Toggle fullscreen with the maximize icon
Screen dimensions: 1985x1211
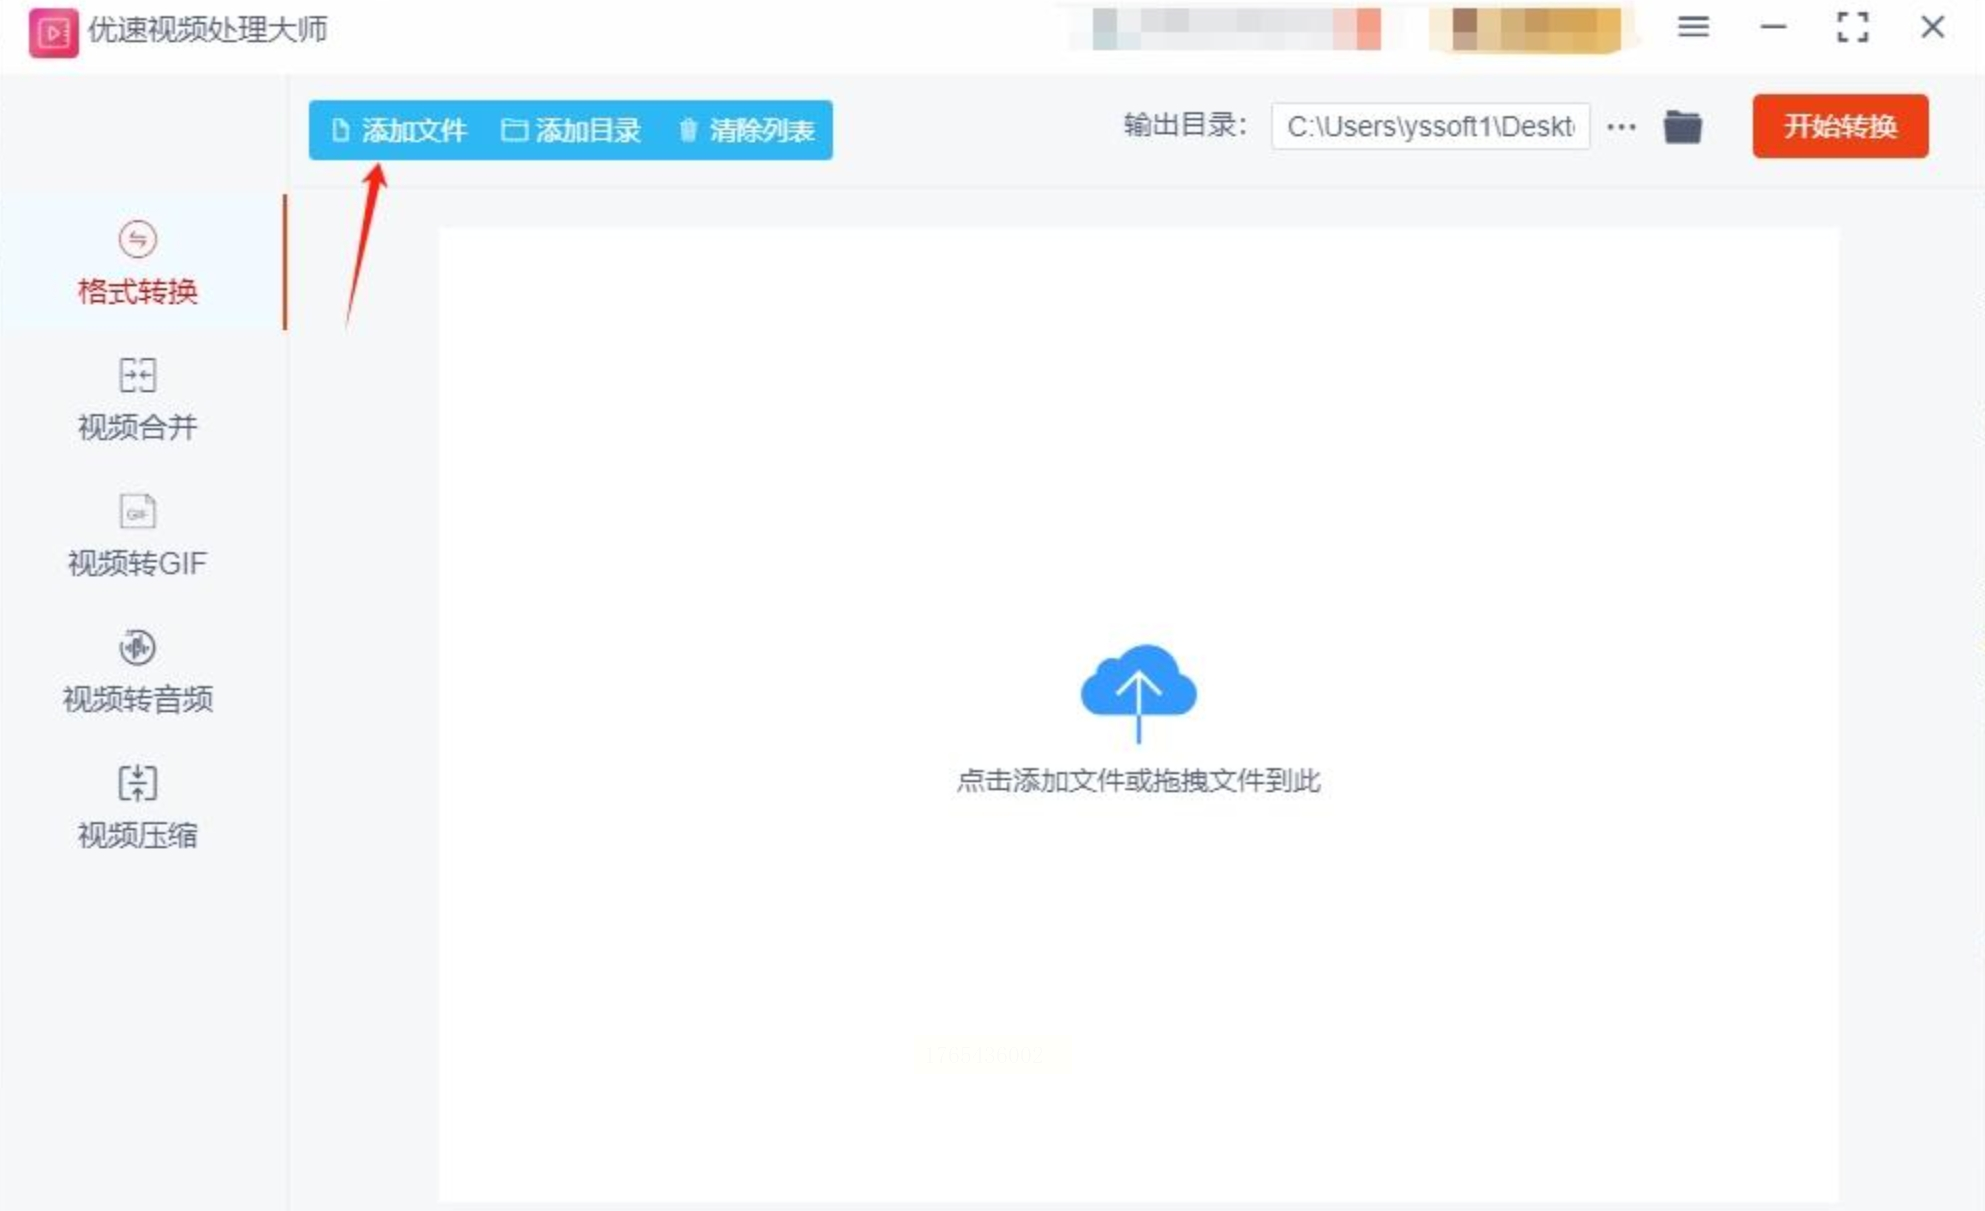pyautogui.click(x=1852, y=28)
